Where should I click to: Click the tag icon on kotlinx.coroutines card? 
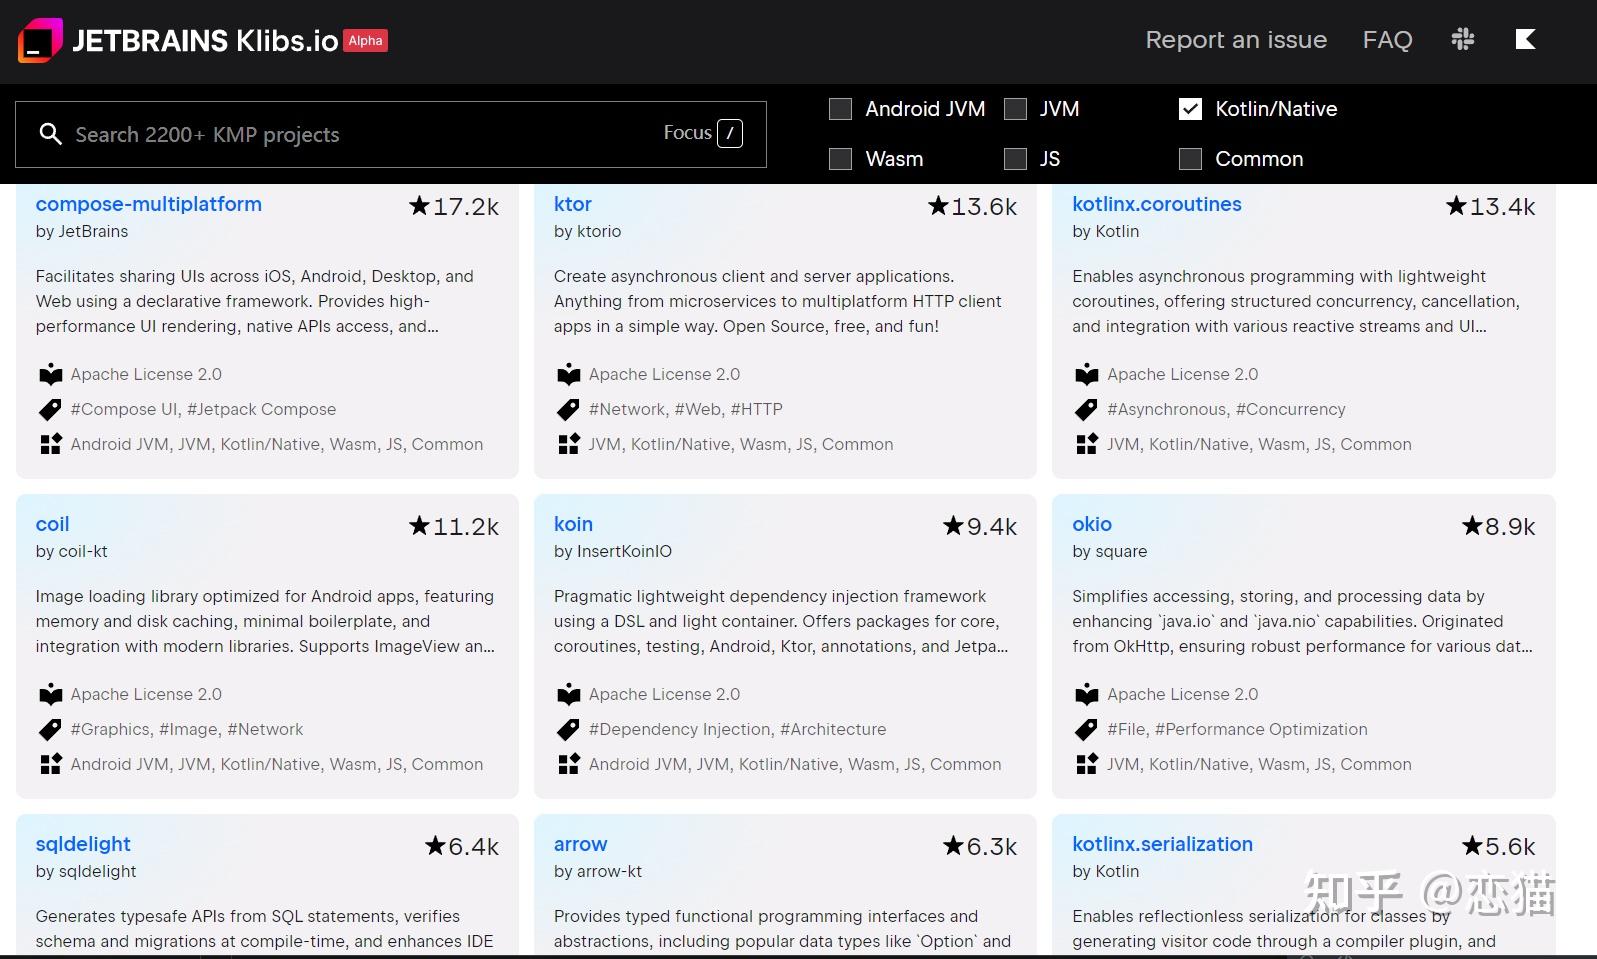pyautogui.click(x=1087, y=410)
